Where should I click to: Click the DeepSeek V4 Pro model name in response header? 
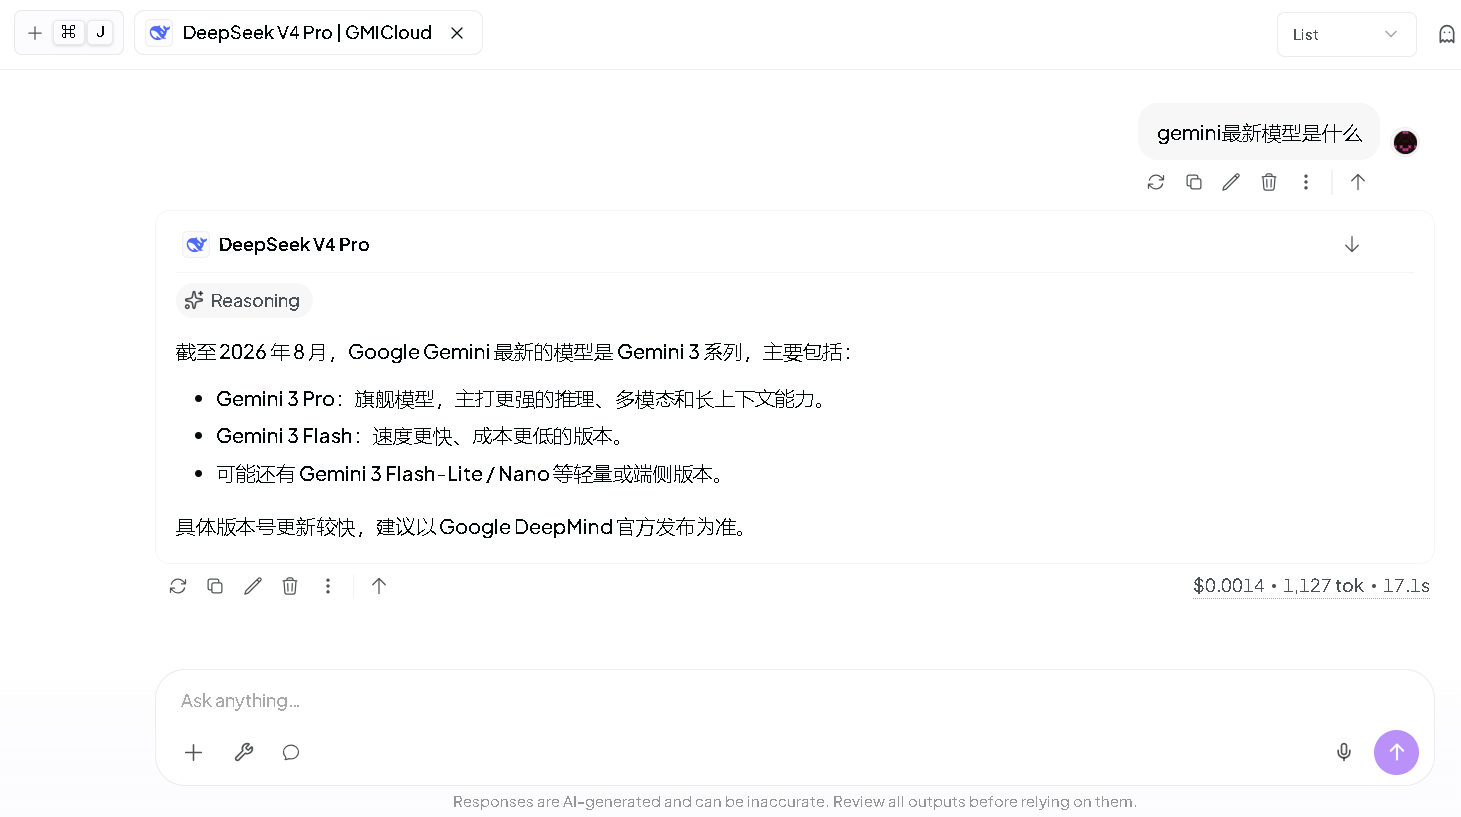point(294,245)
